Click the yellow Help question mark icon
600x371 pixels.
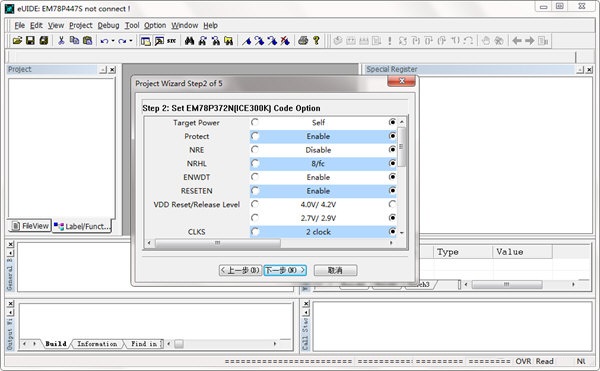point(316,40)
